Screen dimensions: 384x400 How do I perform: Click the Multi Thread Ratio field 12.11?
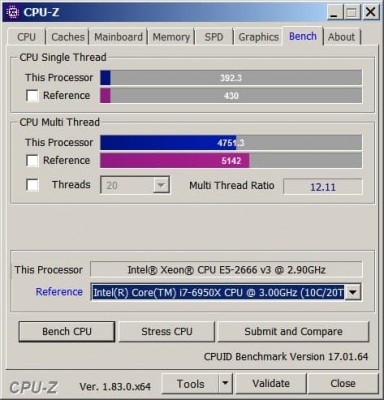coord(323,186)
